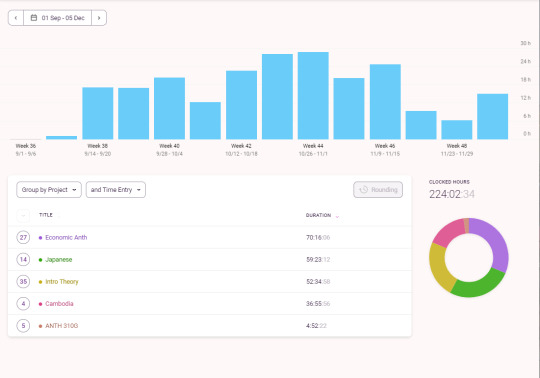Viewport: 540px width, 378px height.
Task: Sort by the TITLE column header
Action: [x=46, y=215]
